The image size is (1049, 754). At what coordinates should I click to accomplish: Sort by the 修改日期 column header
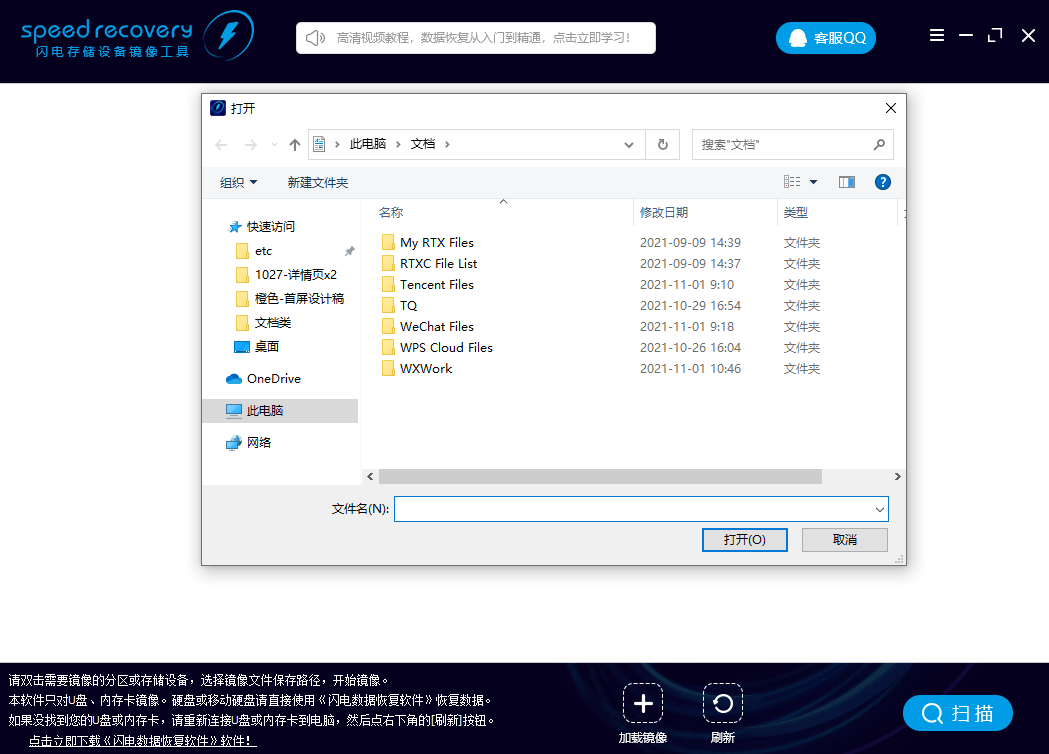coord(664,213)
